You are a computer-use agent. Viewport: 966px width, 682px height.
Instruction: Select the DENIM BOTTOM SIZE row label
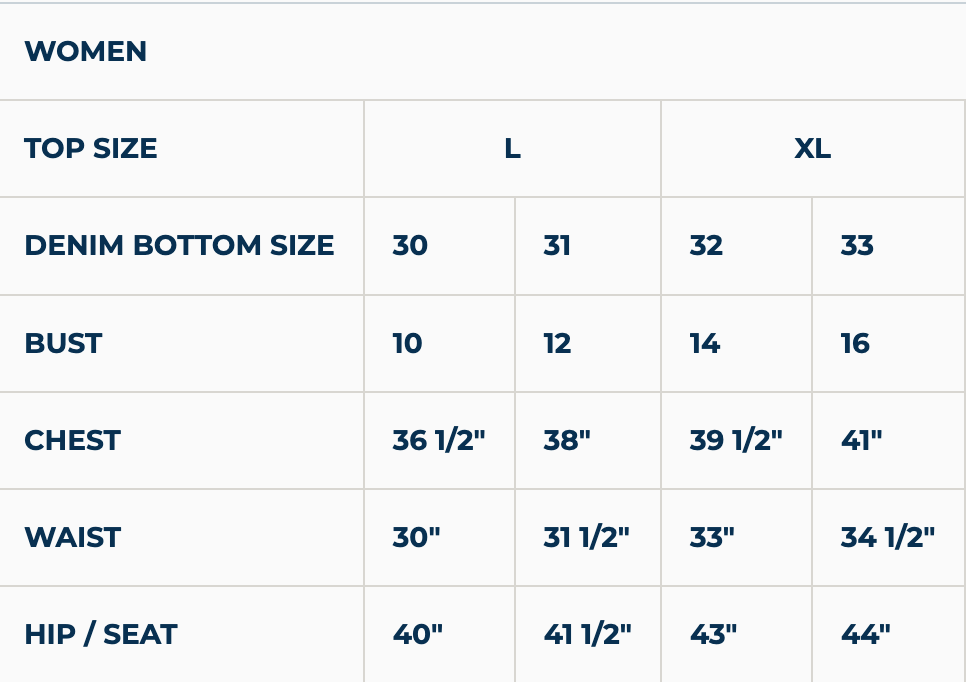[x=179, y=246]
